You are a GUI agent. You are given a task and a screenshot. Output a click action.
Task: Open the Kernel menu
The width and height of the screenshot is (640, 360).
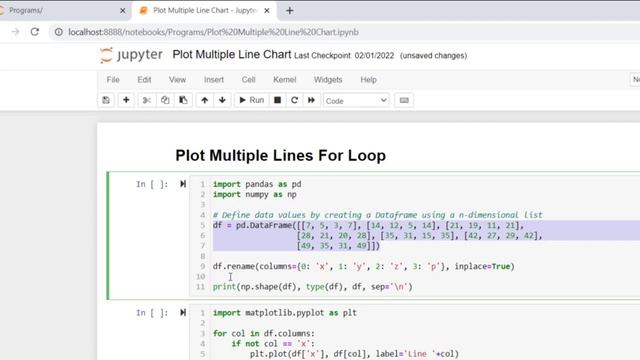pyautogui.click(x=284, y=80)
